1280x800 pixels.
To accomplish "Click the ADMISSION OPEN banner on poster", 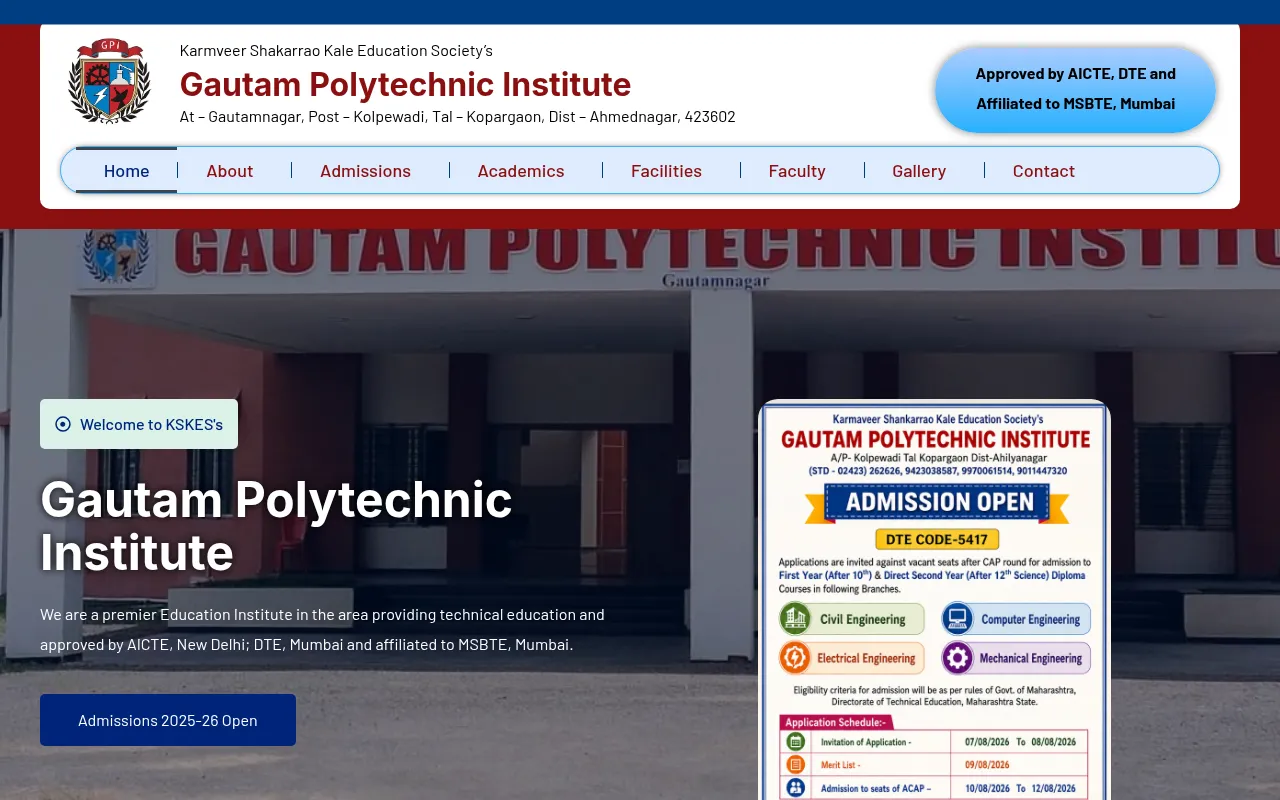I will pos(936,503).
